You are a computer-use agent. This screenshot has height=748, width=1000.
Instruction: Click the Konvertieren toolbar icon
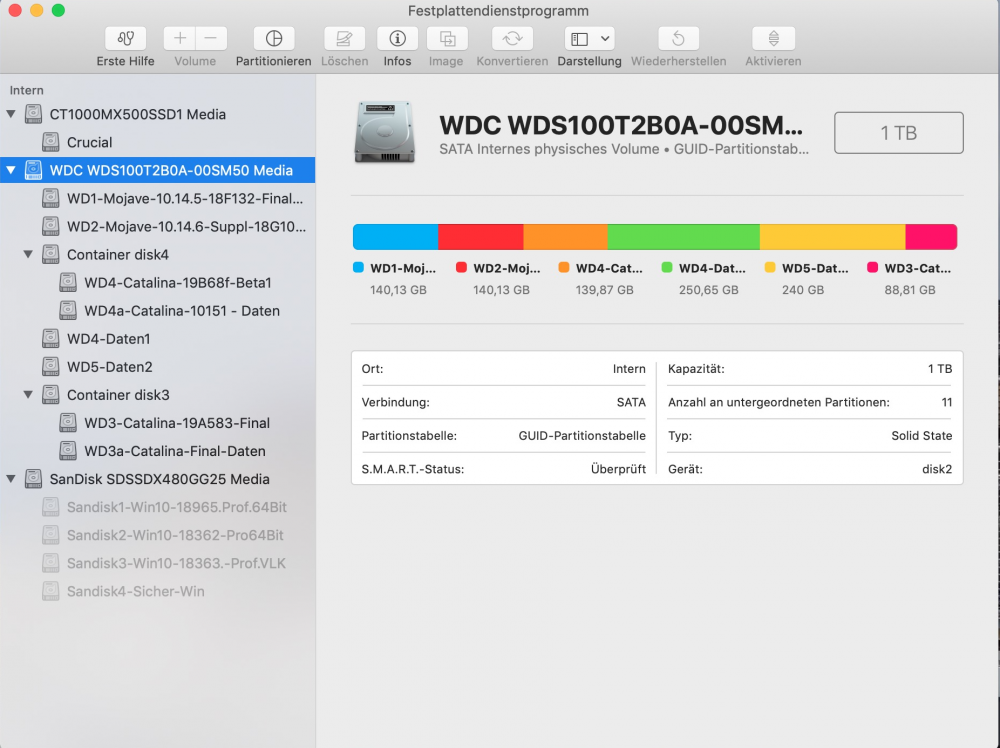(512, 39)
